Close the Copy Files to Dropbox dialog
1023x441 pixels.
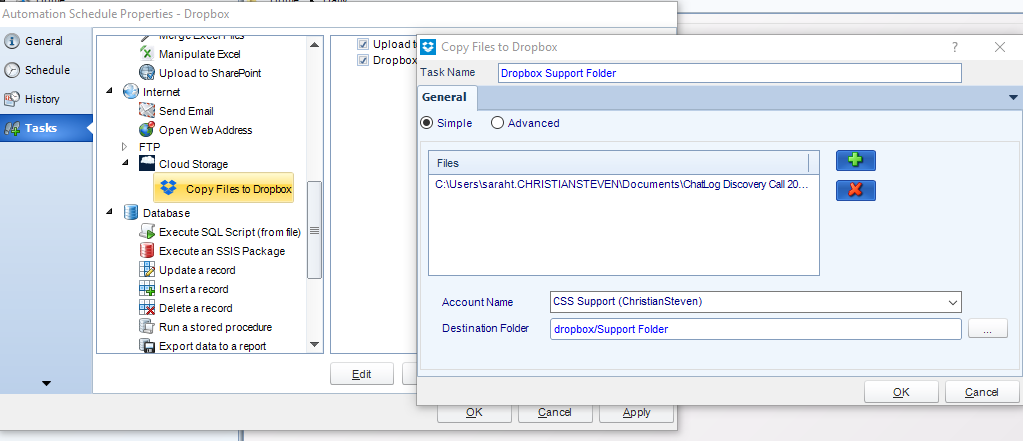pos(1000,47)
